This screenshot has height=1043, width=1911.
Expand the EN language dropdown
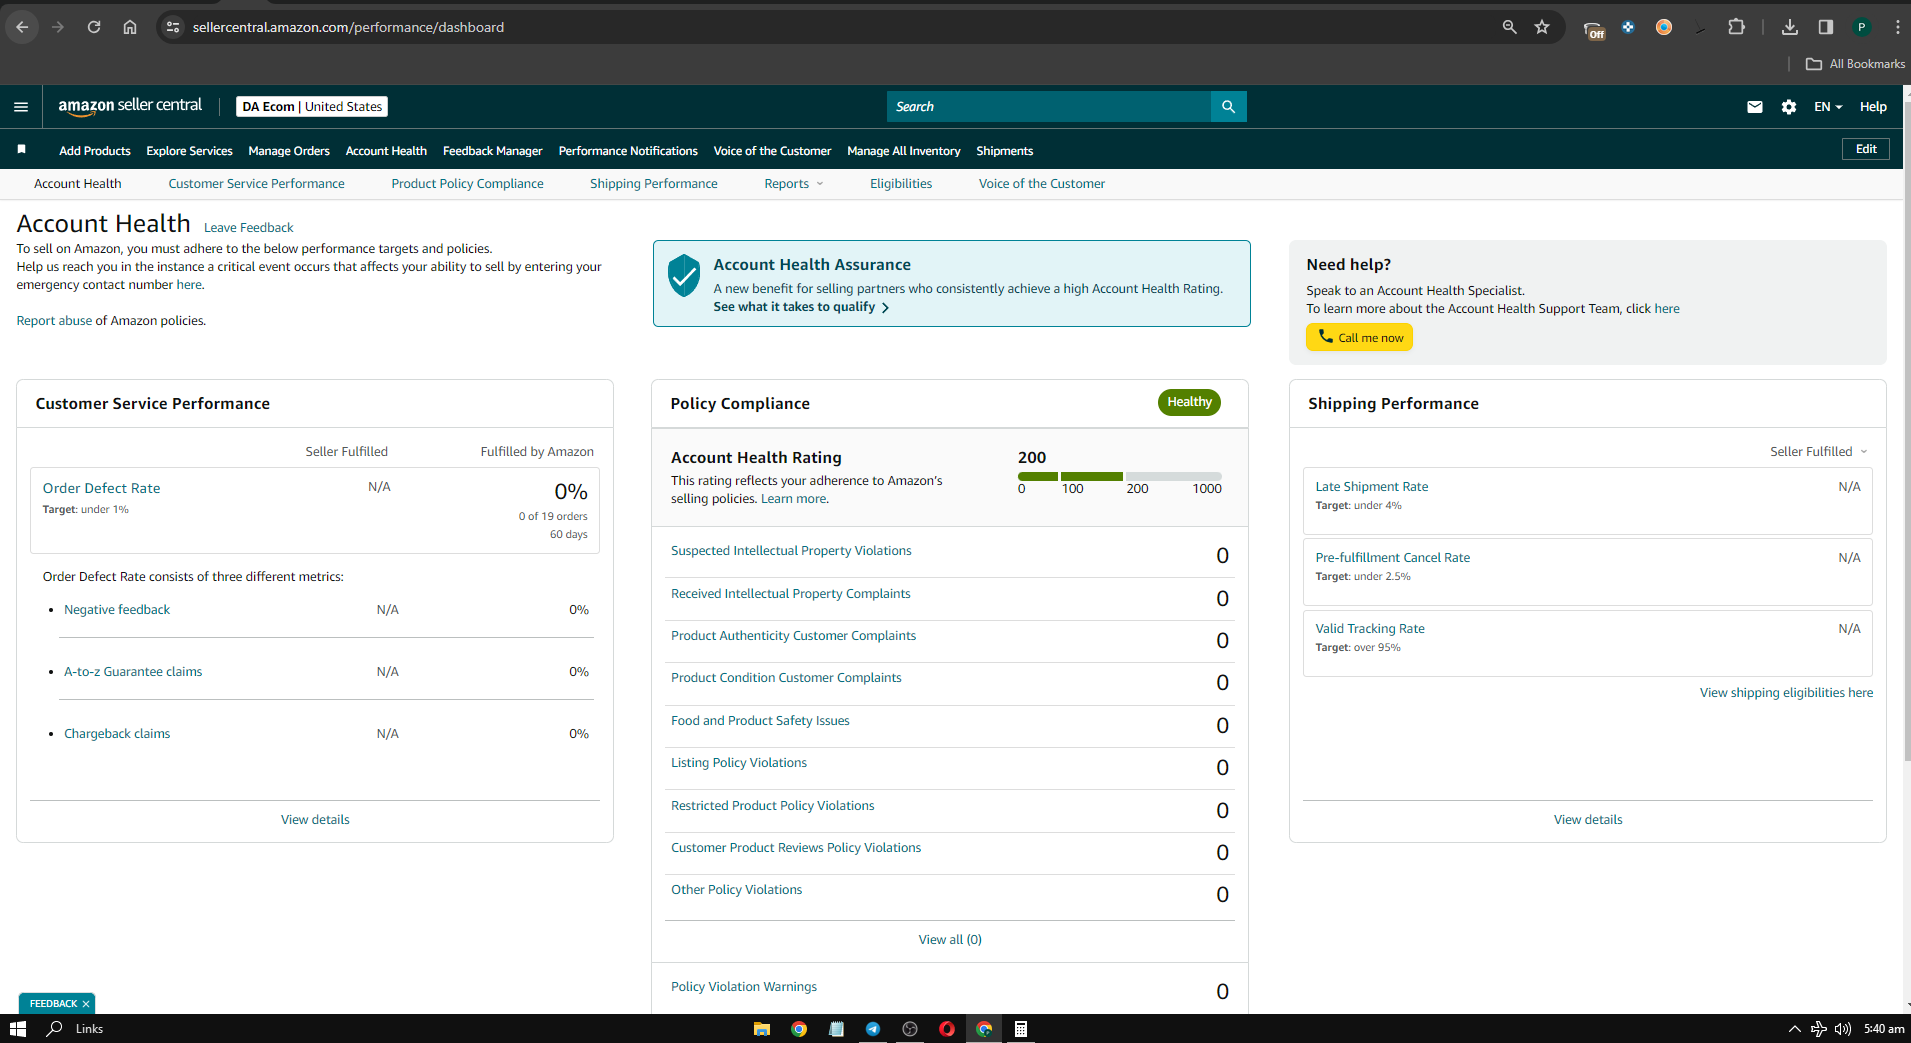[x=1828, y=107]
